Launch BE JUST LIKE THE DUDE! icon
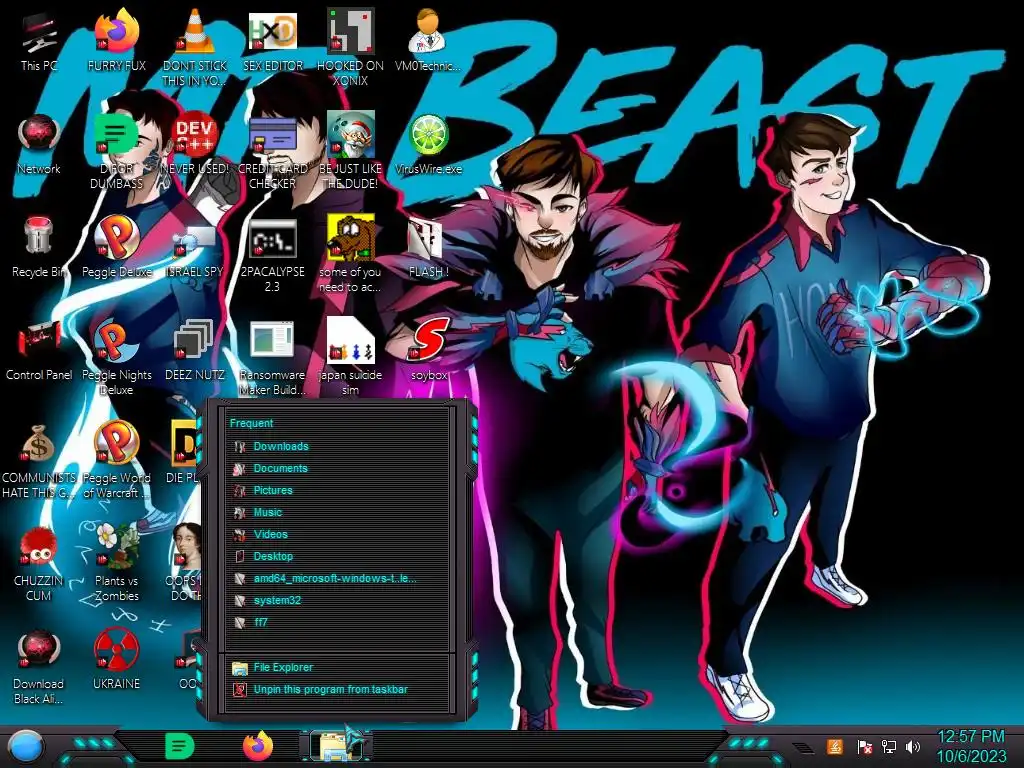 tap(350, 152)
